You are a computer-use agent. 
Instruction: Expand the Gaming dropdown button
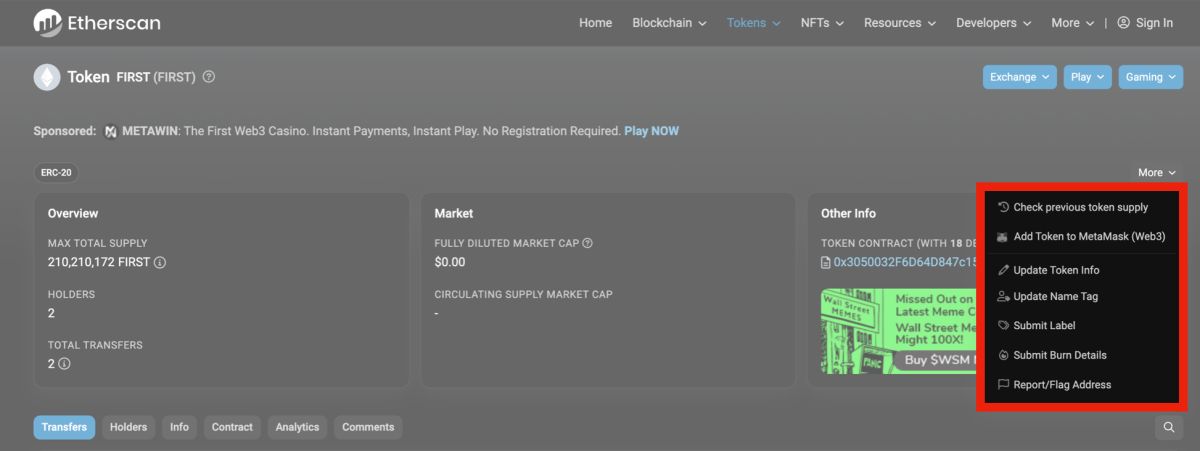(1151, 77)
